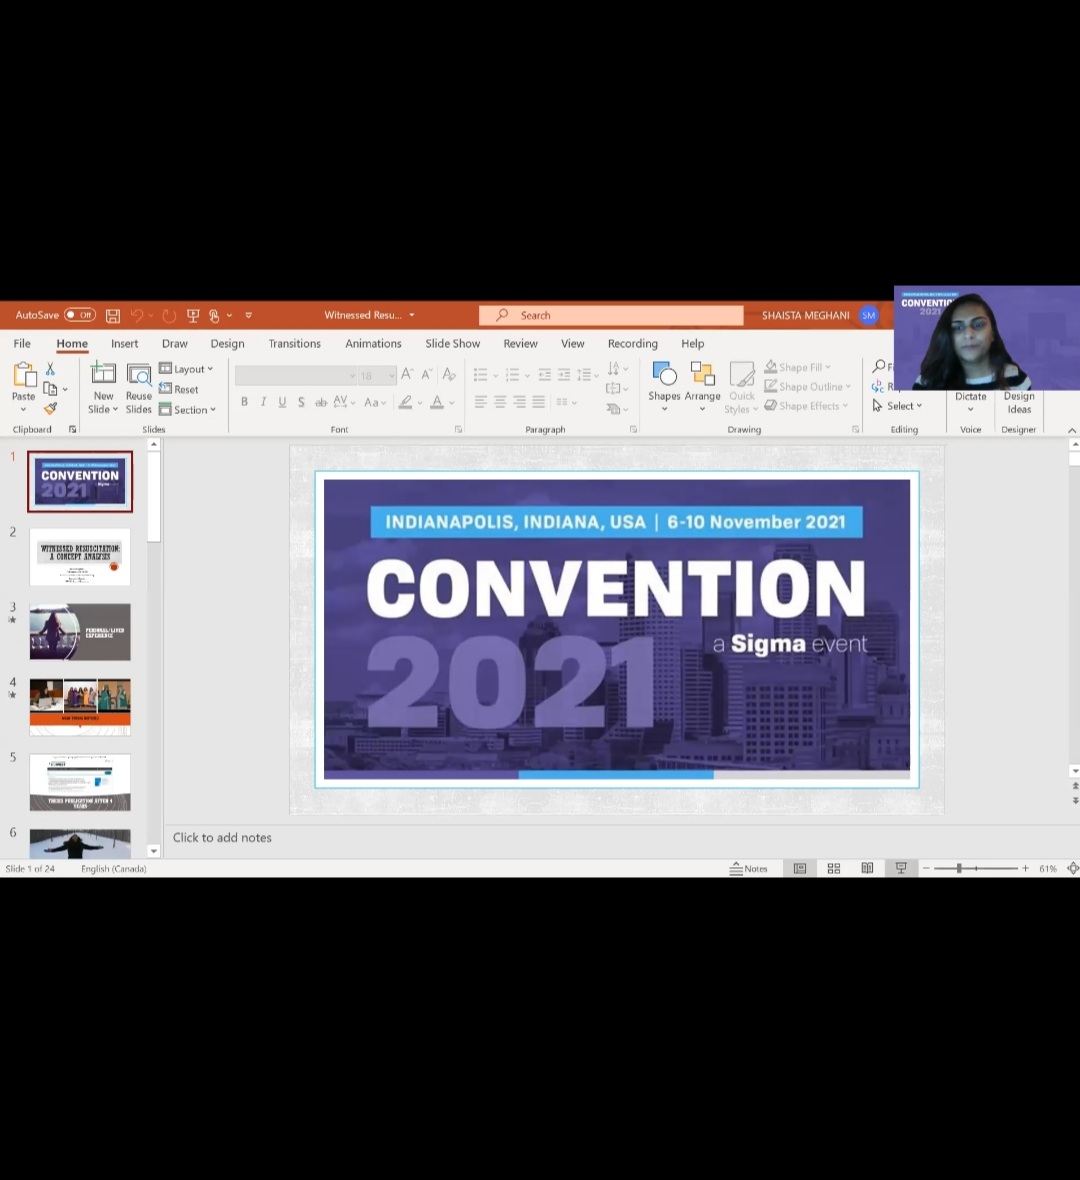Select the Format Painter brush

click(x=50, y=409)
